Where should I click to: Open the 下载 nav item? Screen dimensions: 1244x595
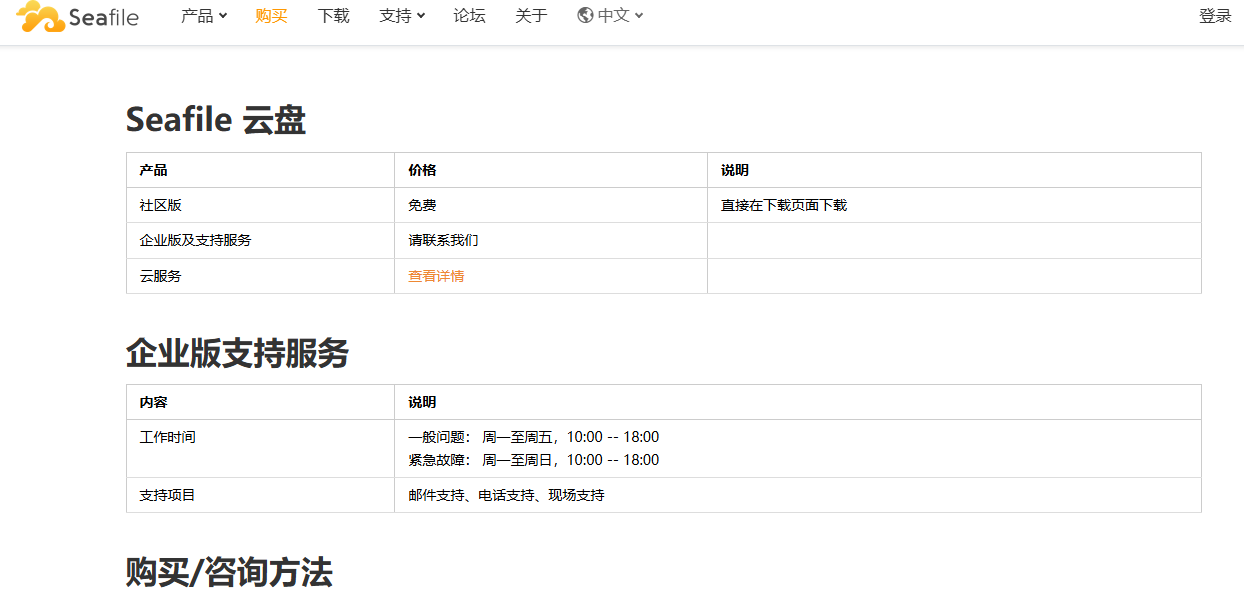tap(333, 15)
